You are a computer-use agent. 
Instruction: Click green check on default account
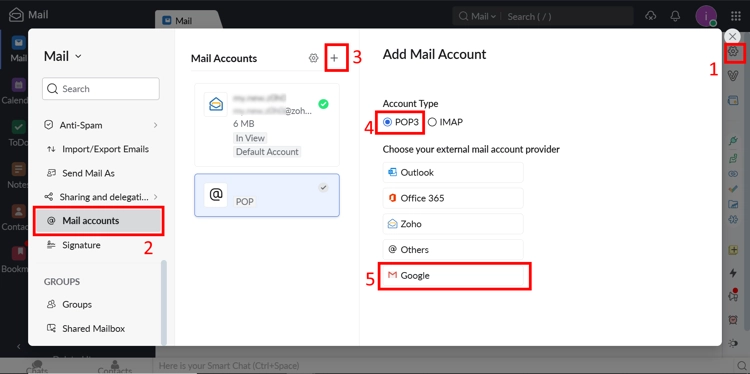[323, 104]
